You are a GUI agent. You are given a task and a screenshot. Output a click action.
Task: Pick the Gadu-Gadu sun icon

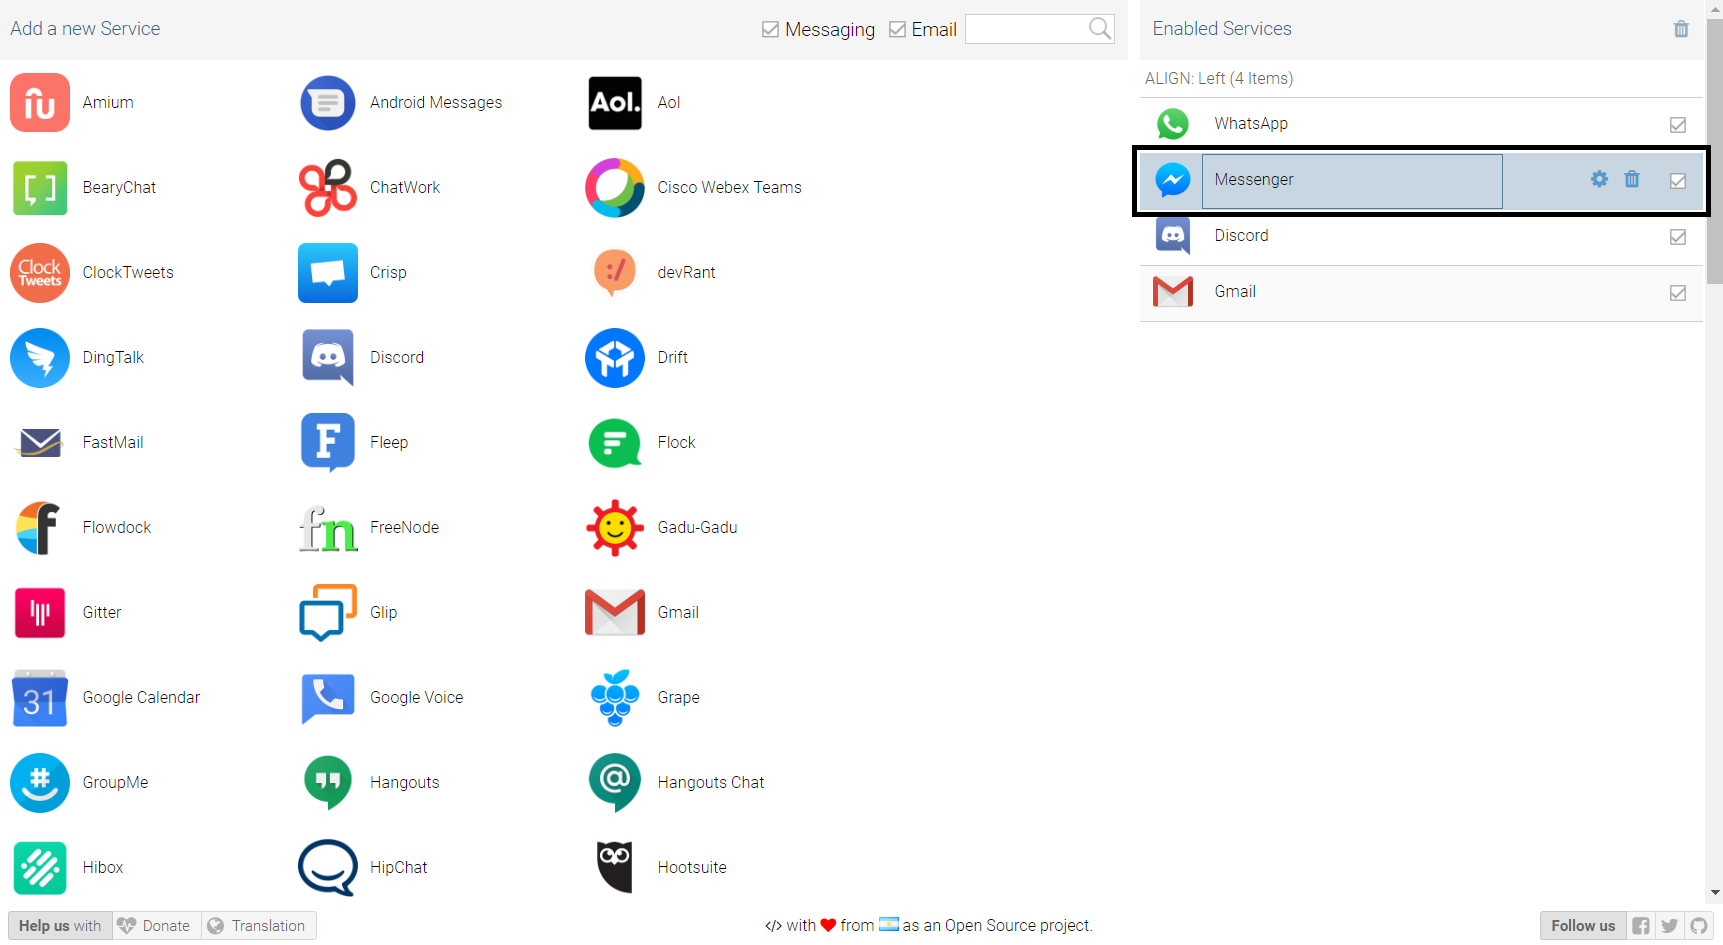(615, 527)
